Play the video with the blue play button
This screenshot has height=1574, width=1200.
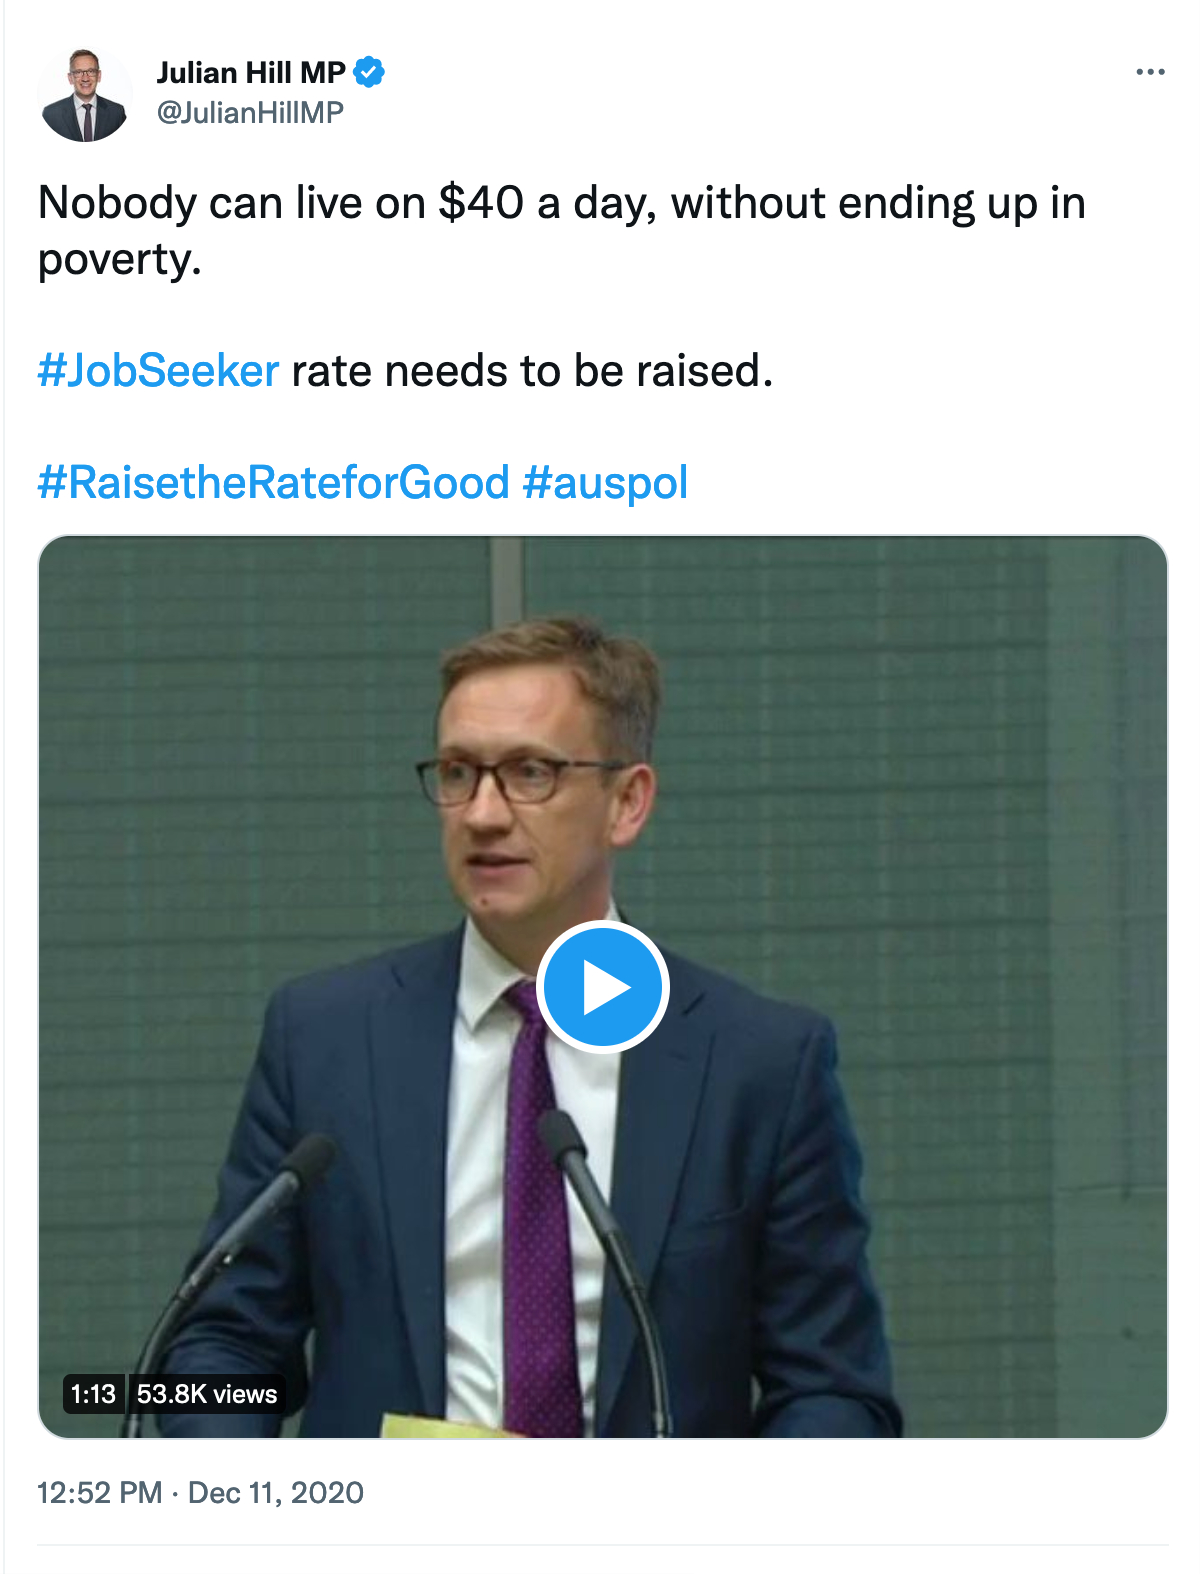[x=602, y=987]
